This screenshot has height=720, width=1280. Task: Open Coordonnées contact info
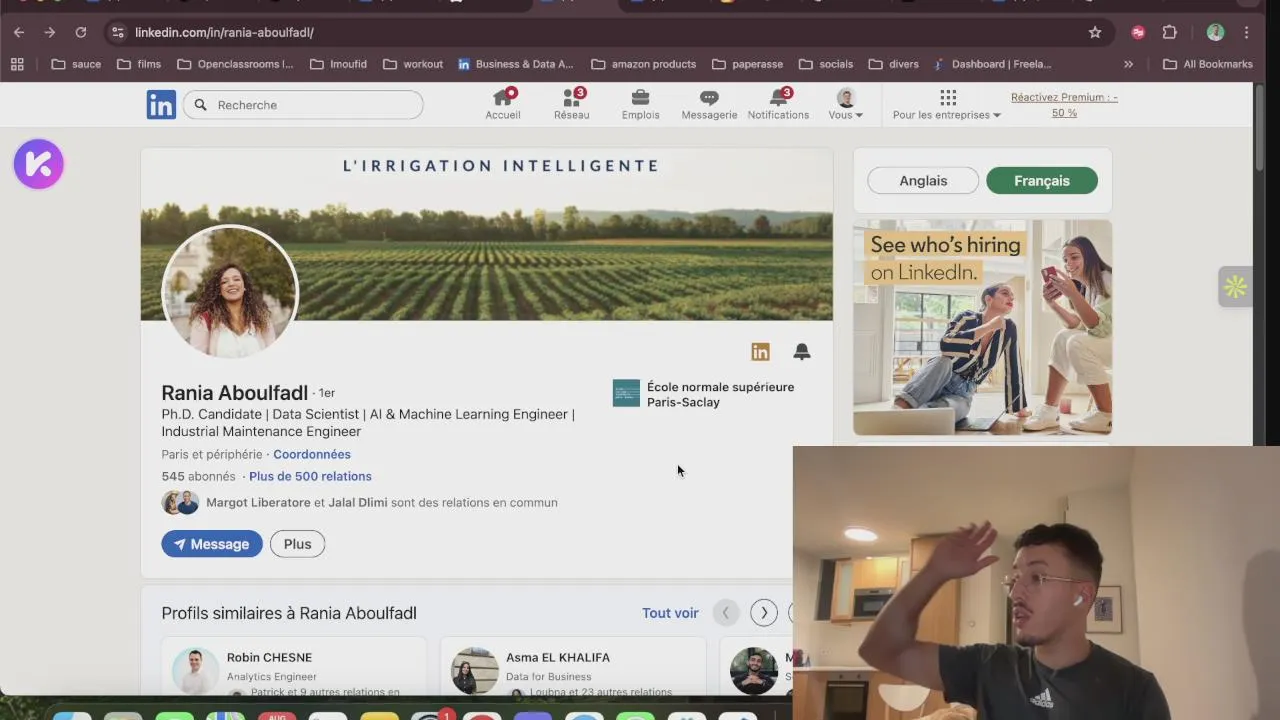(312, 454)
